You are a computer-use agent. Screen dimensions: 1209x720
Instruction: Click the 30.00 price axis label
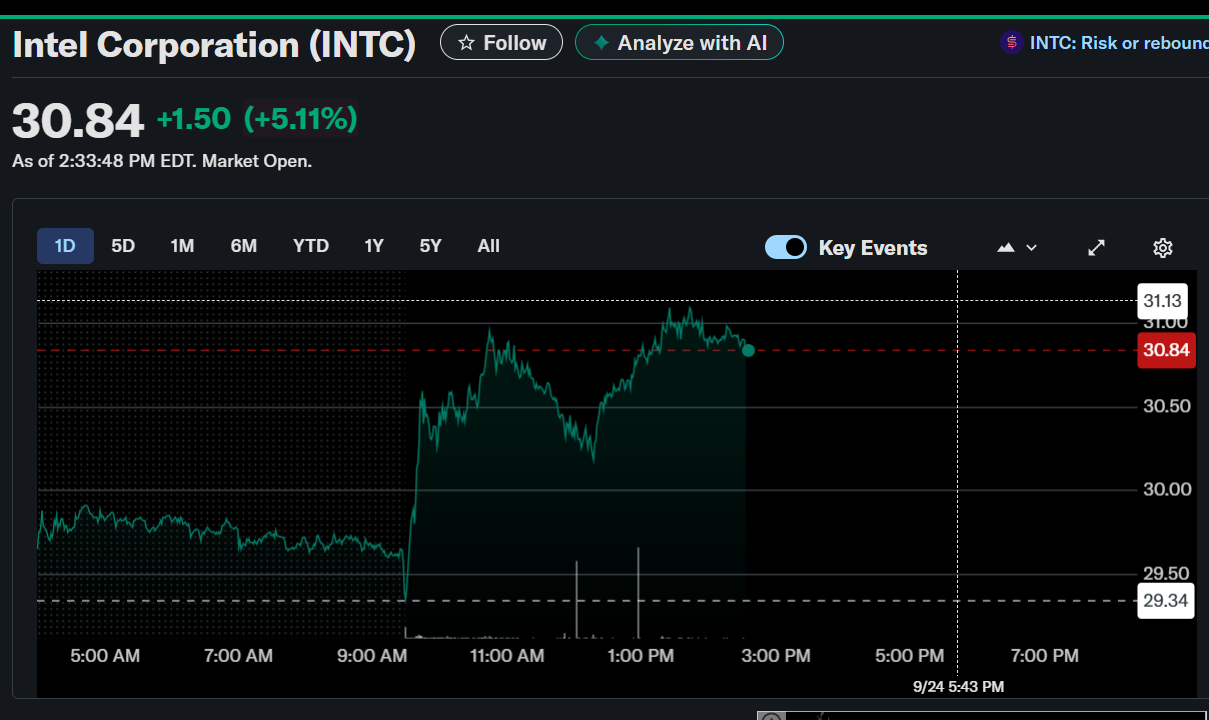[1166, 489]
